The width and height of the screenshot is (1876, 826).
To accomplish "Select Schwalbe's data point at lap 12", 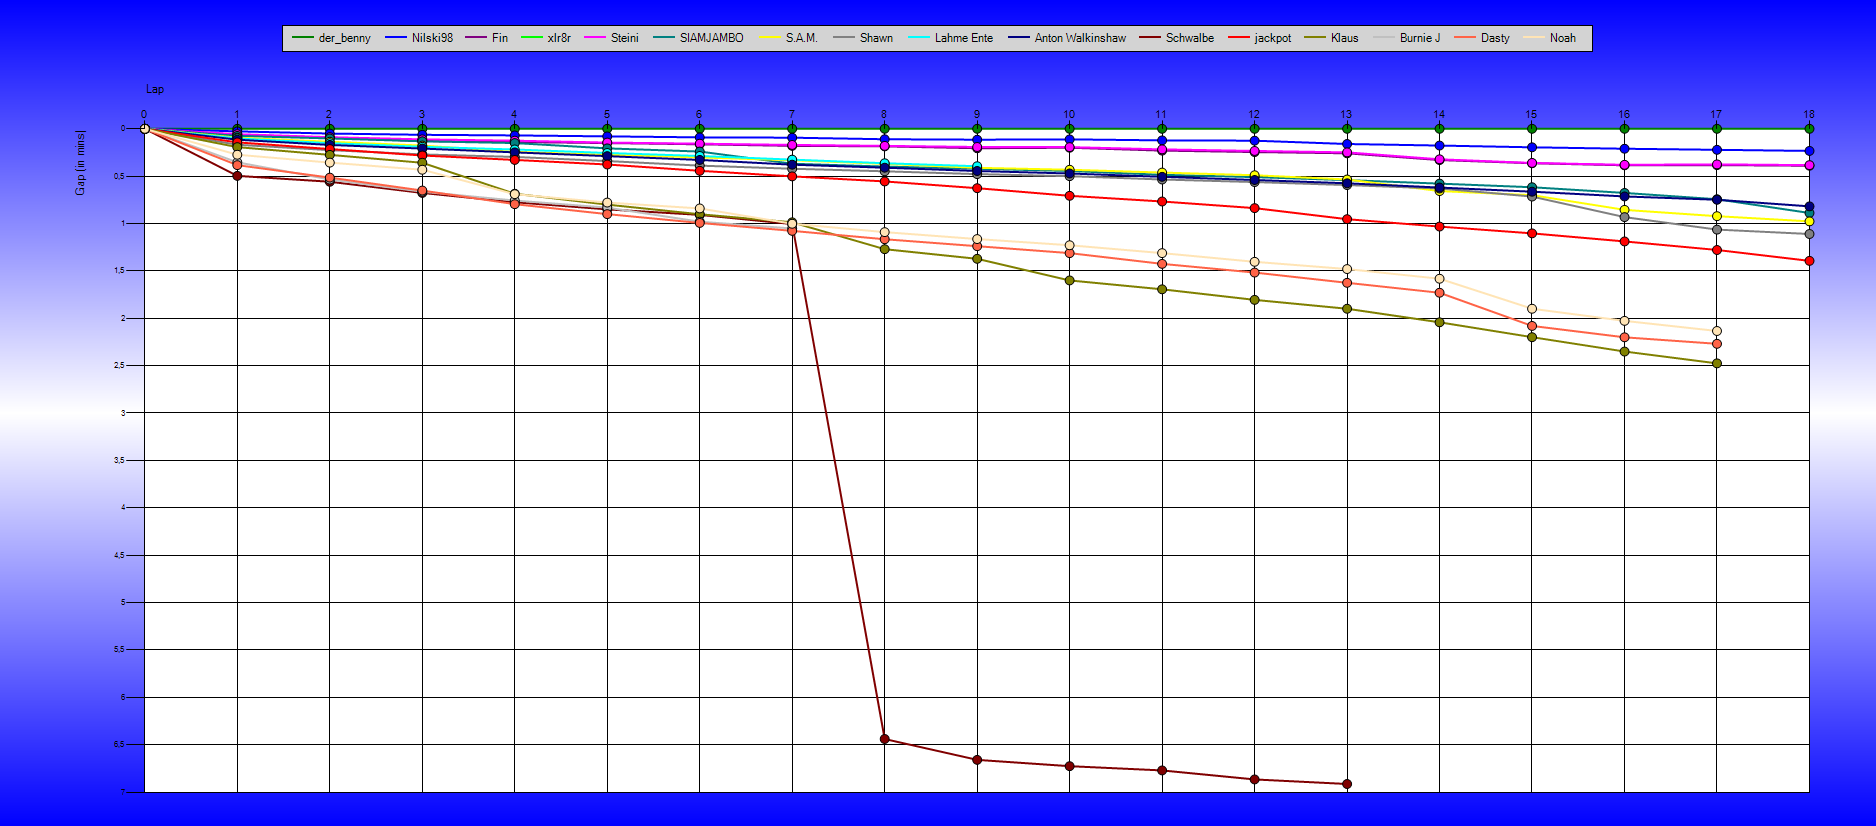I will pyautogui.click(x=1255, y=780).
